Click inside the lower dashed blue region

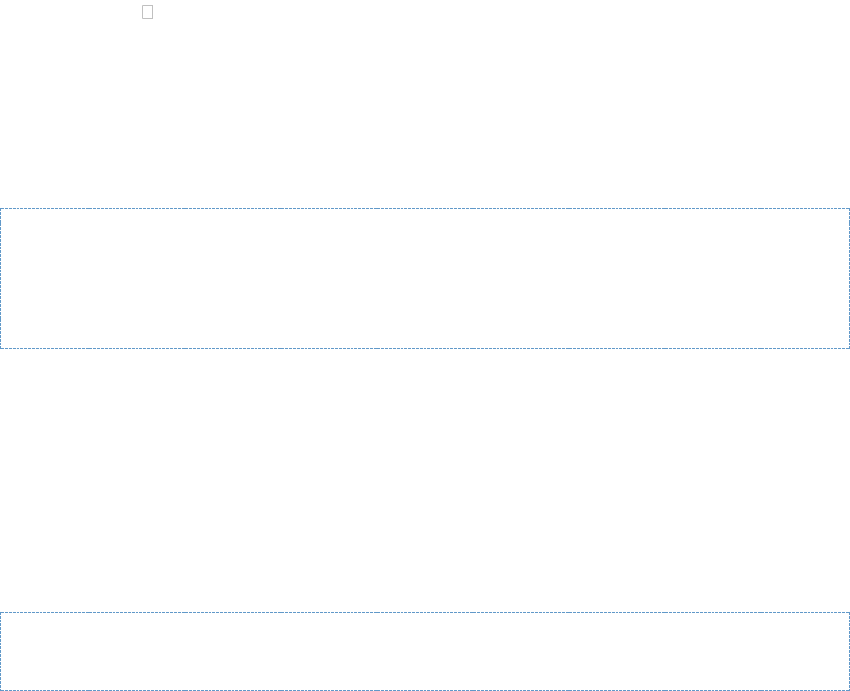(425, 651)
